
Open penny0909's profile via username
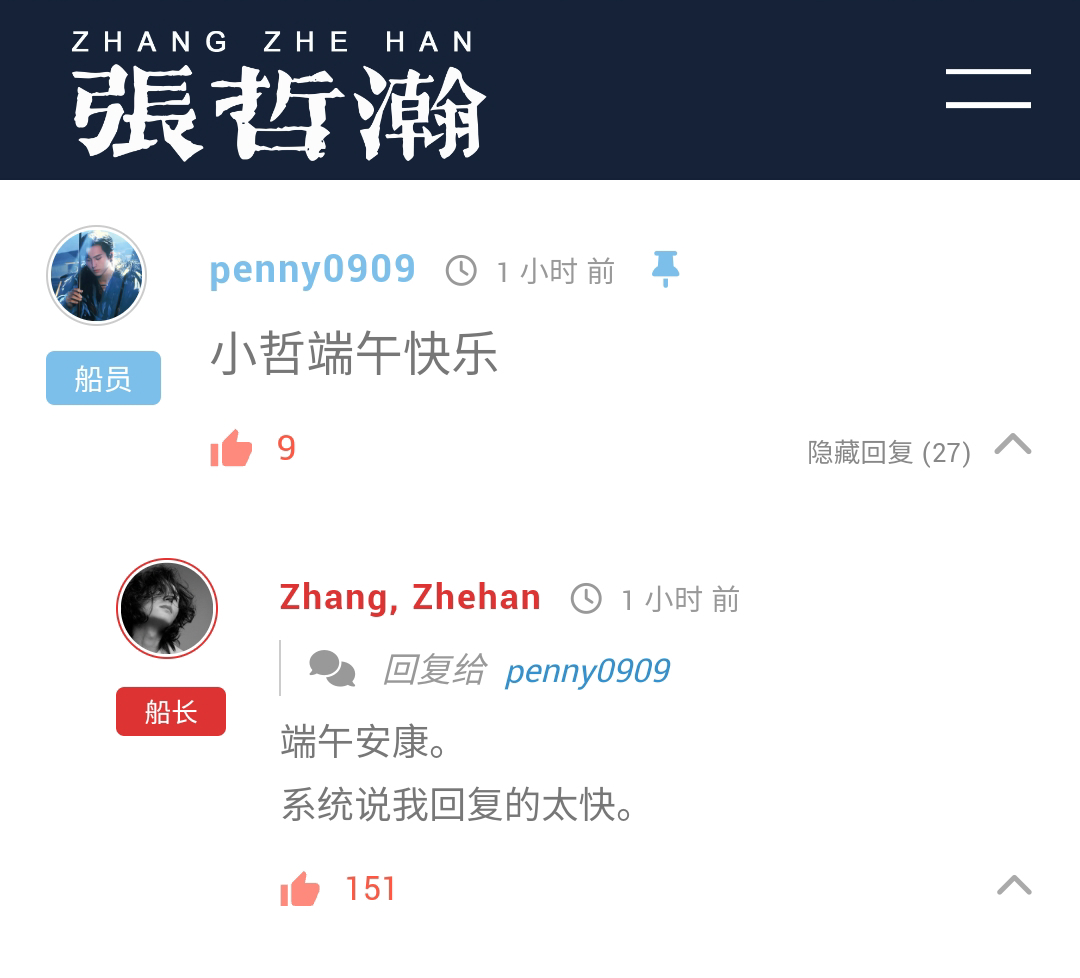click(x=312, y=270)
